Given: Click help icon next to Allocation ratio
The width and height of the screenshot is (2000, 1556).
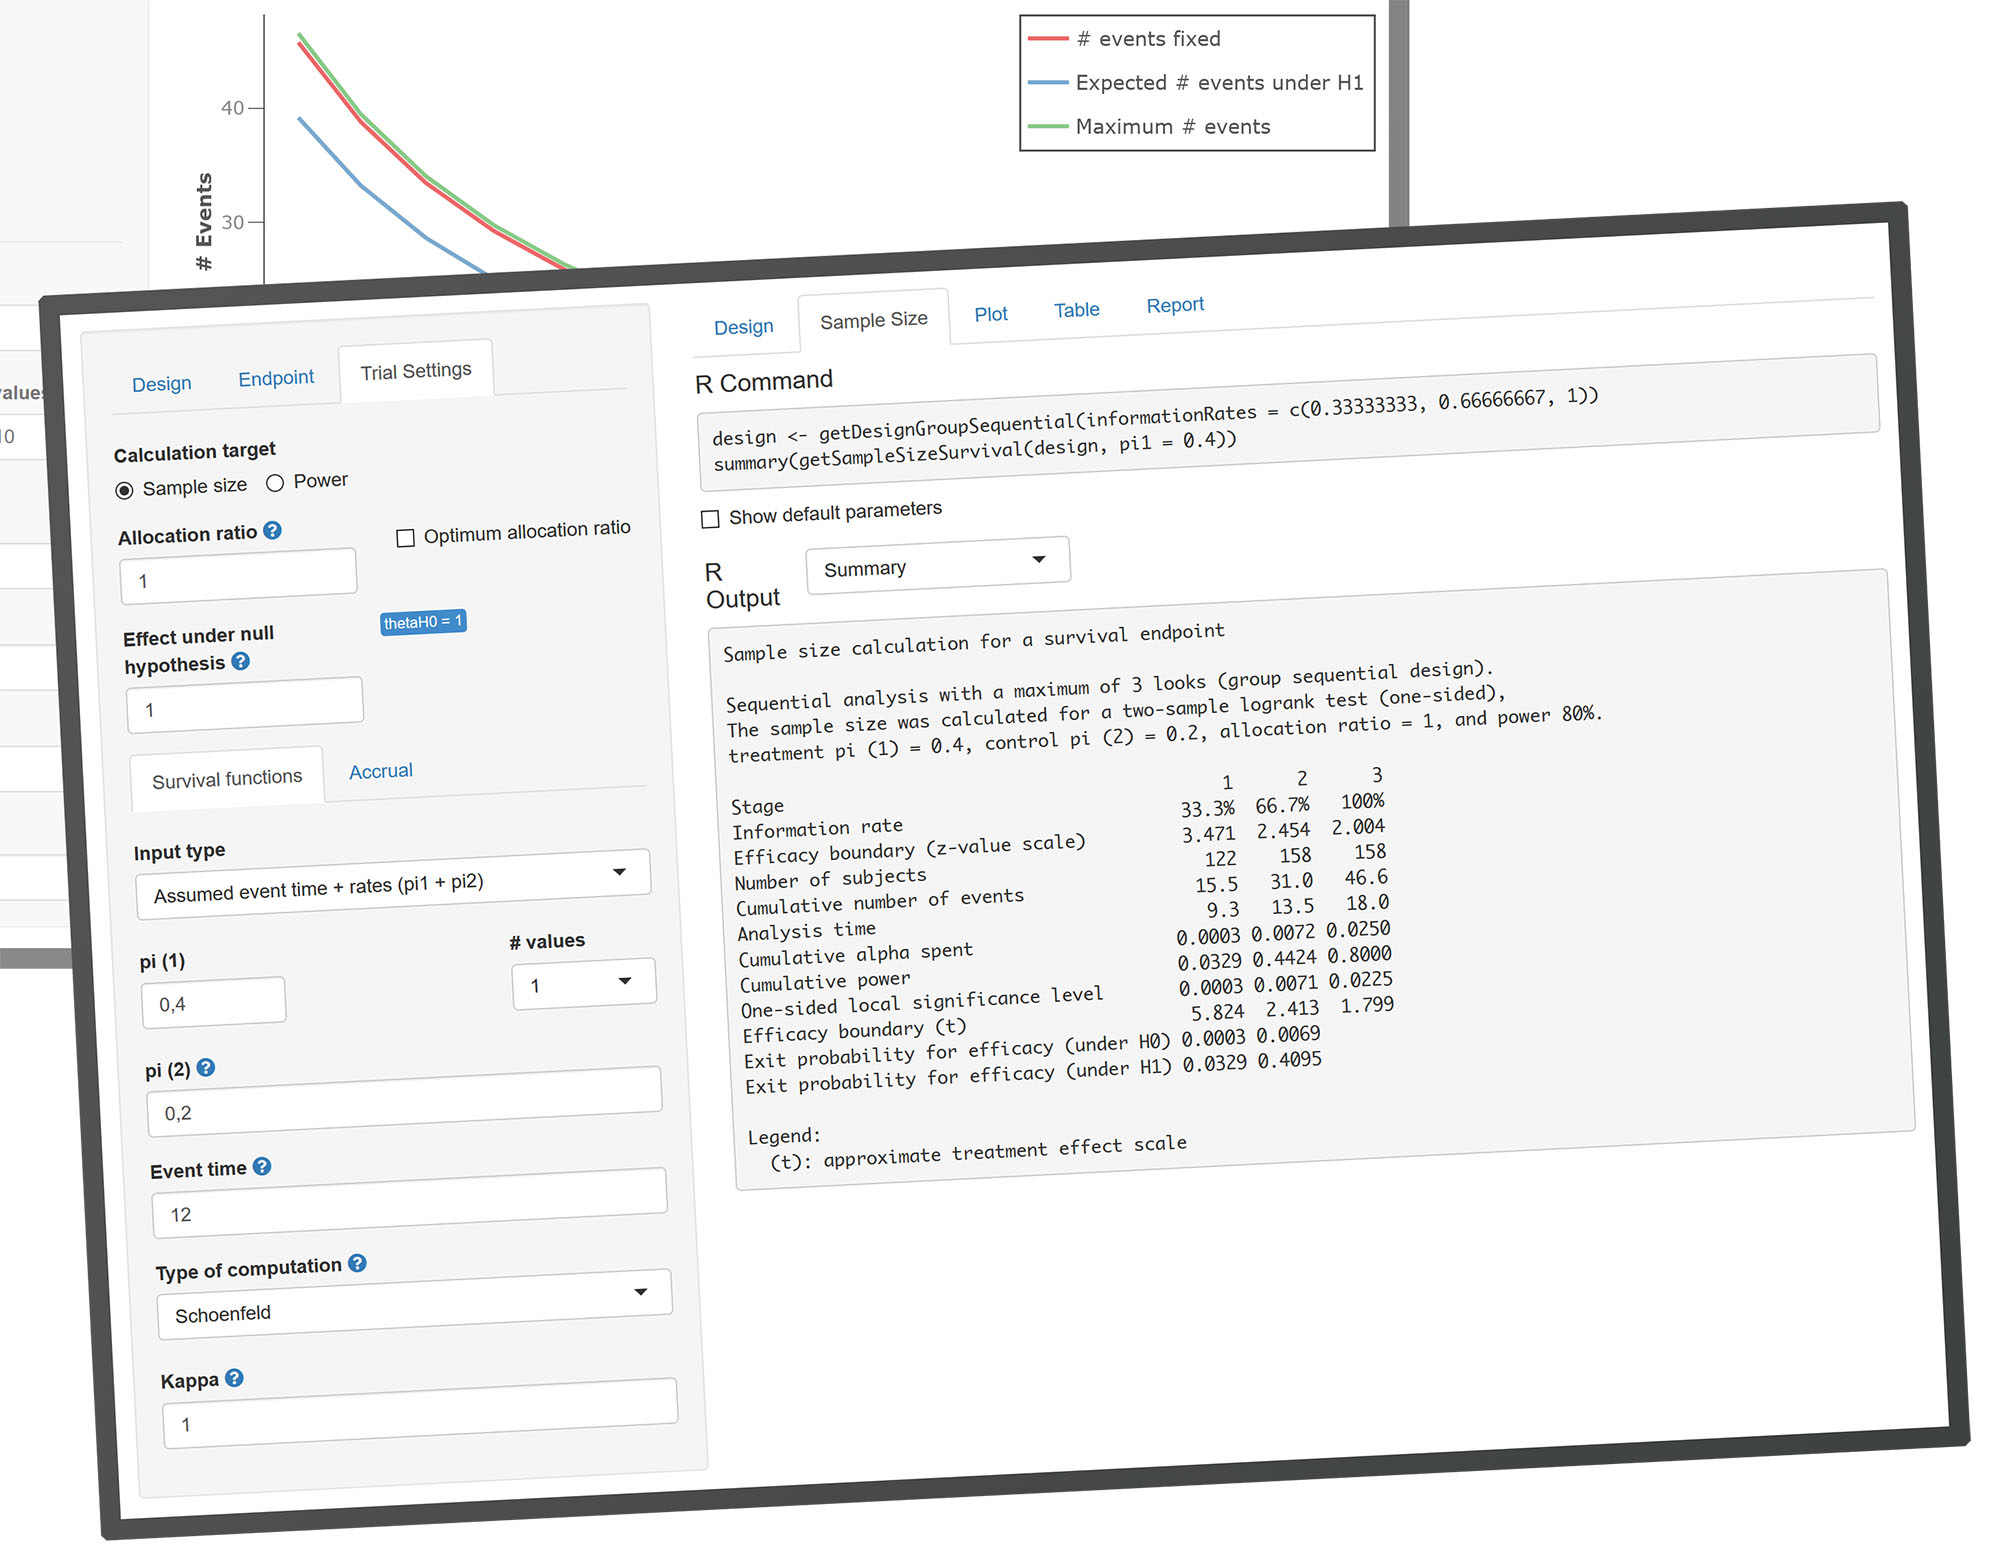Looking at the screenshot, I should pos(272,531).
